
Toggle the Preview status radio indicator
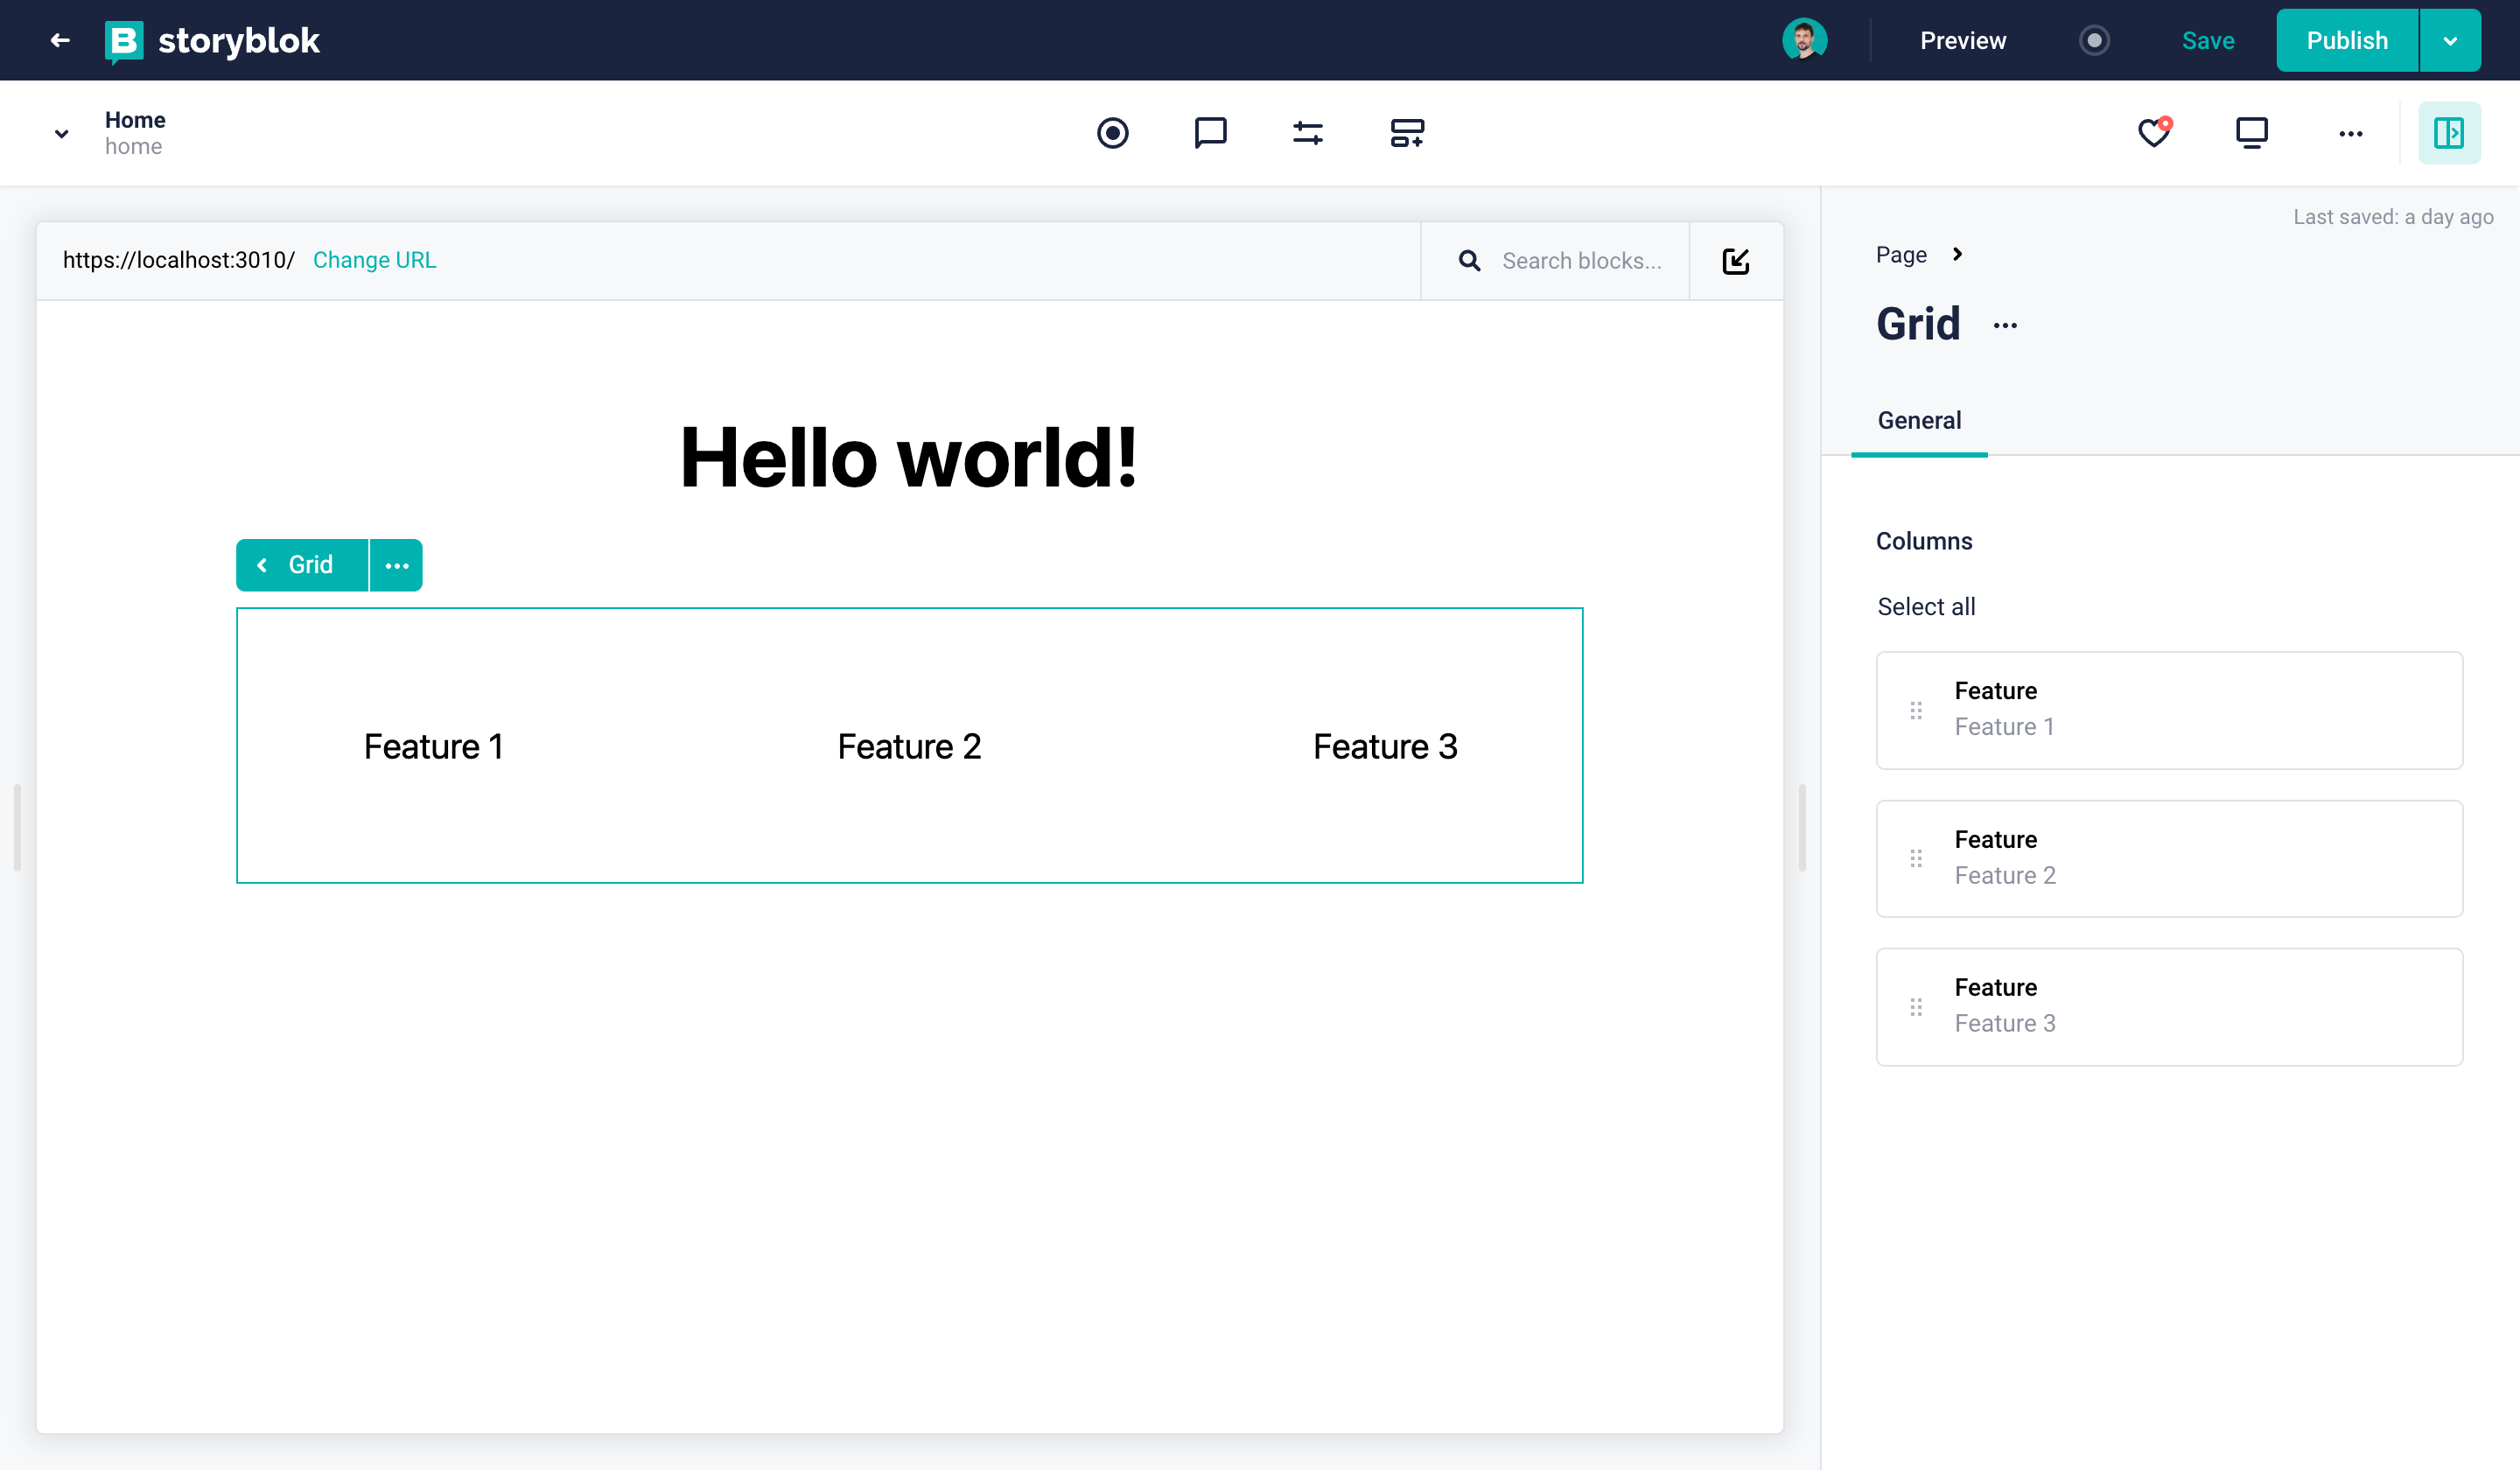[2094, 40]
